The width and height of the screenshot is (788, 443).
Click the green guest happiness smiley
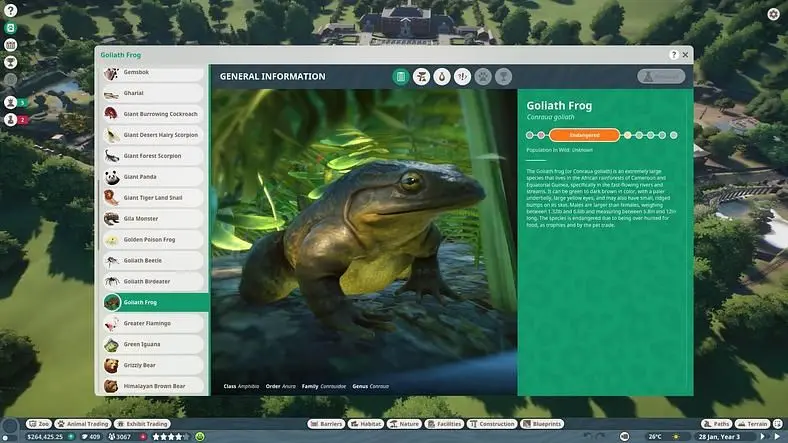pyautogui.click(x=200, y=436)
